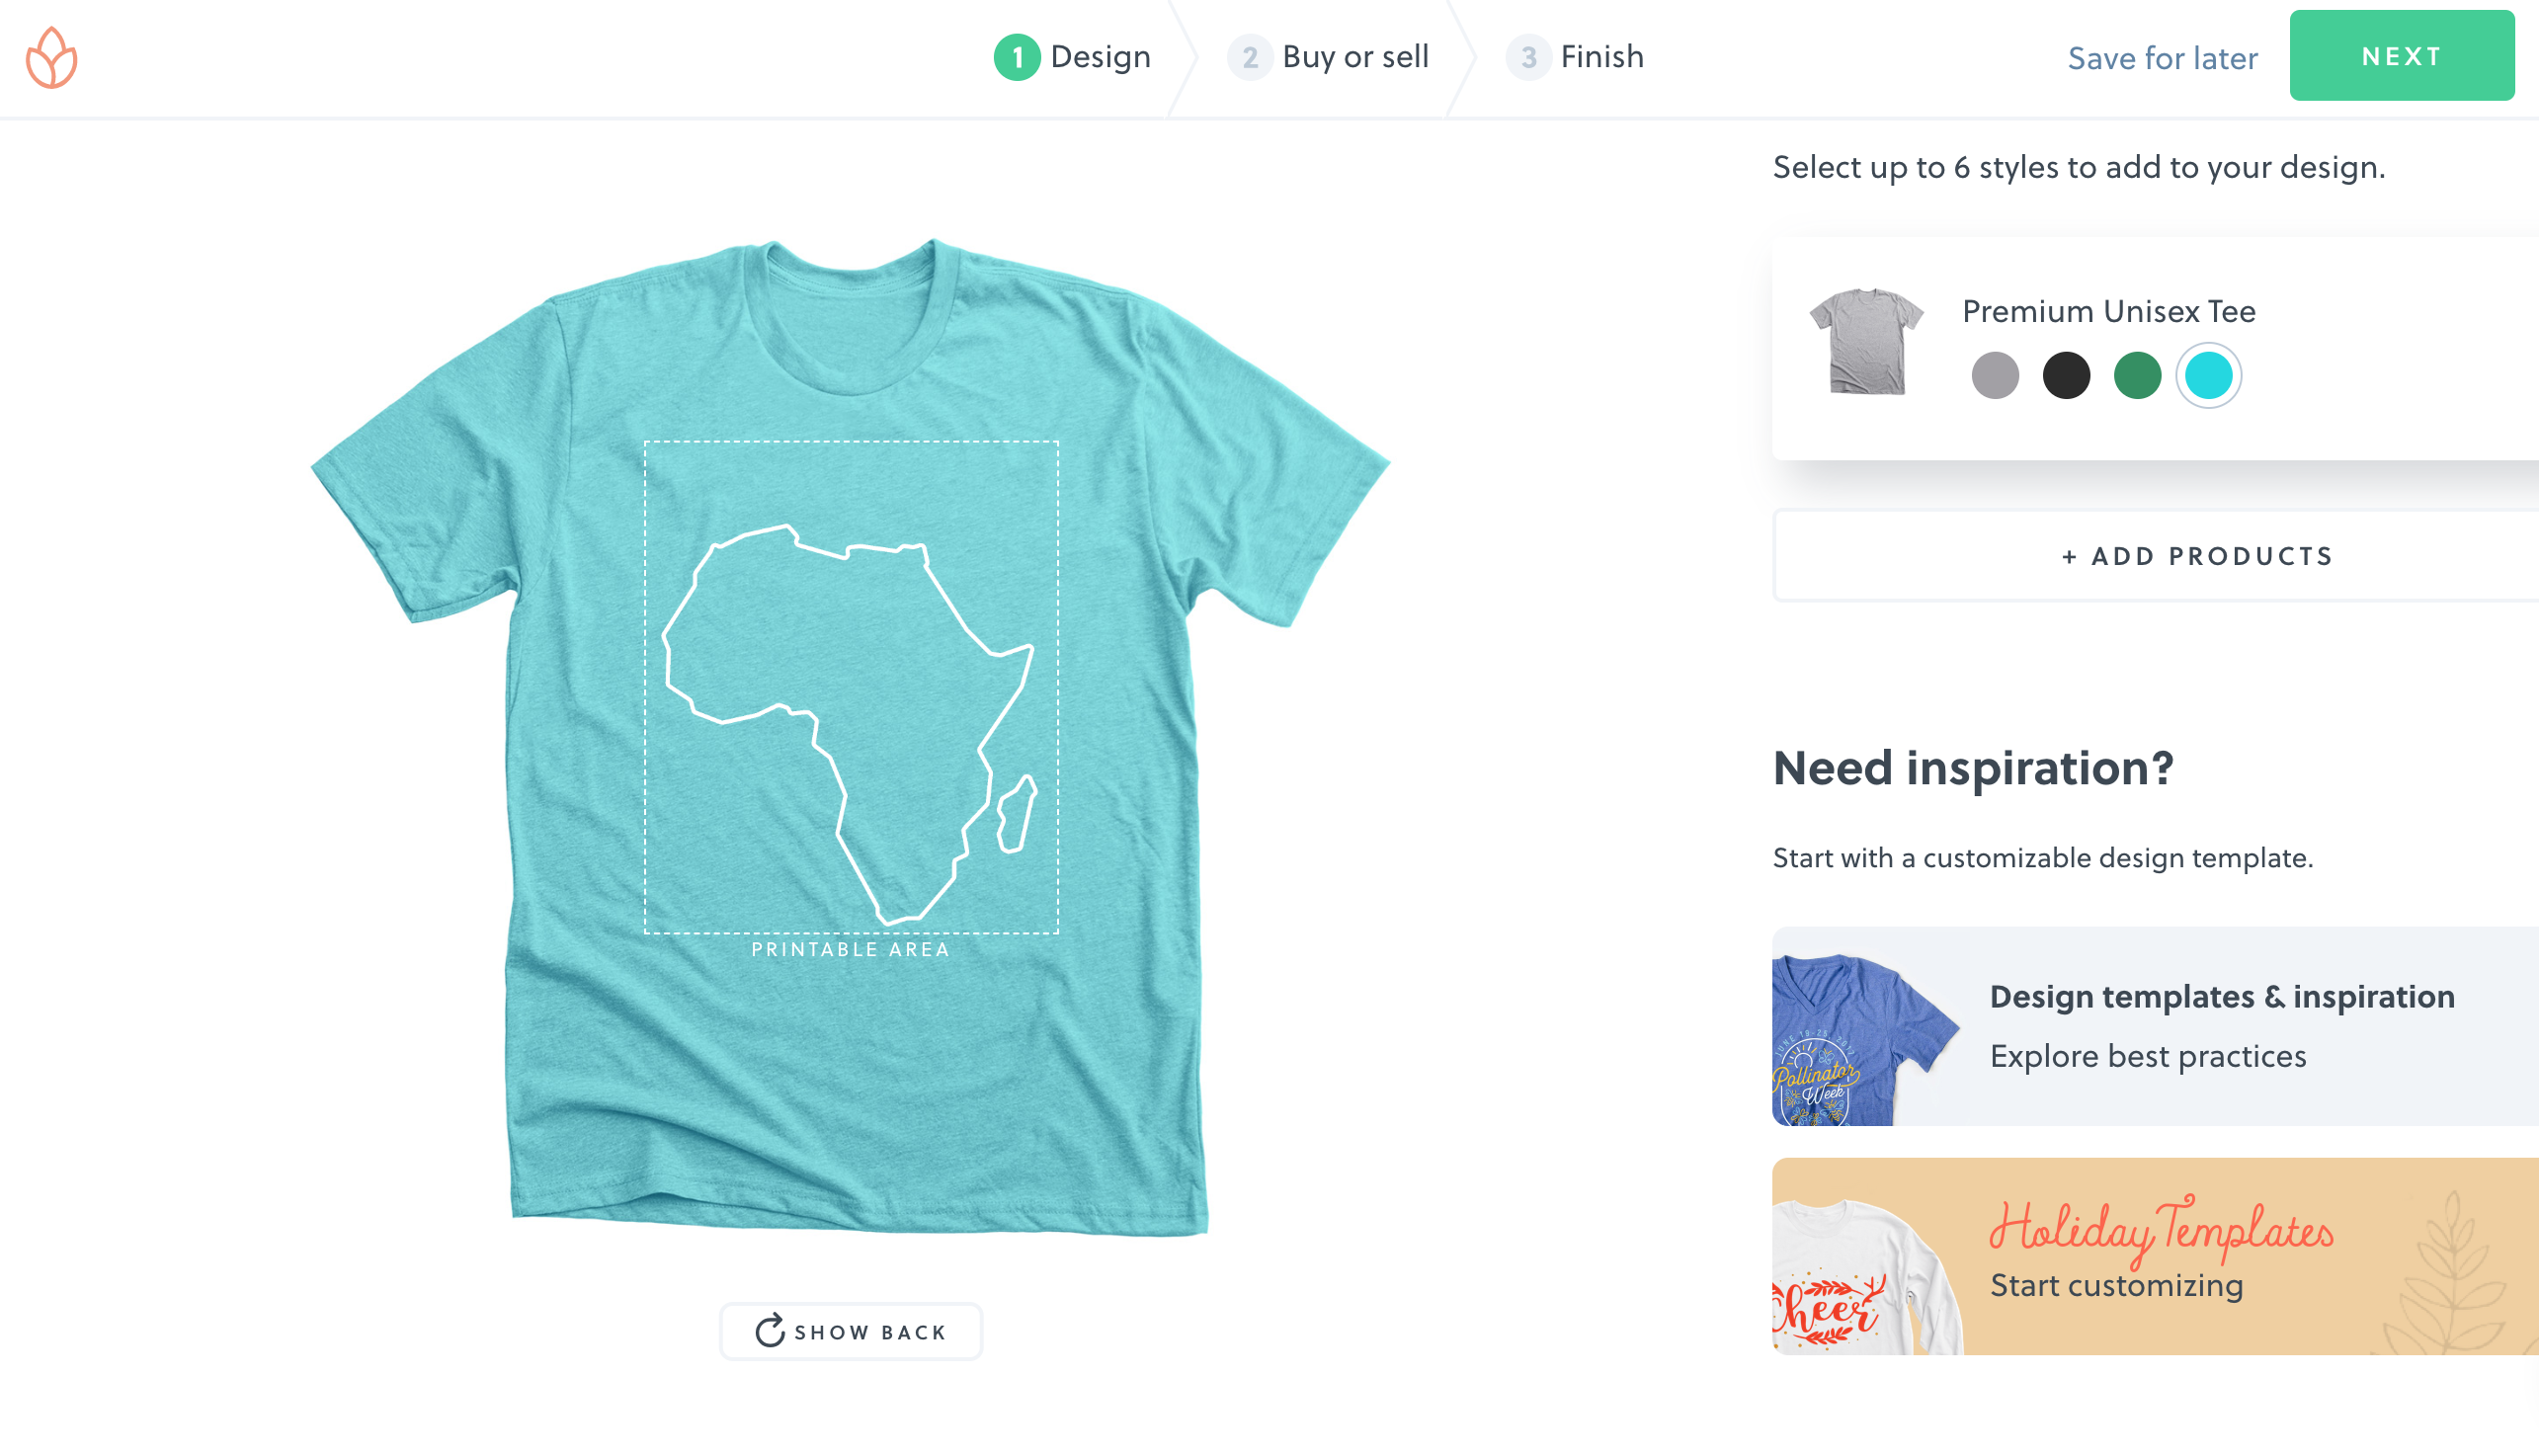Go to the Finish step

coord(1601,57)
